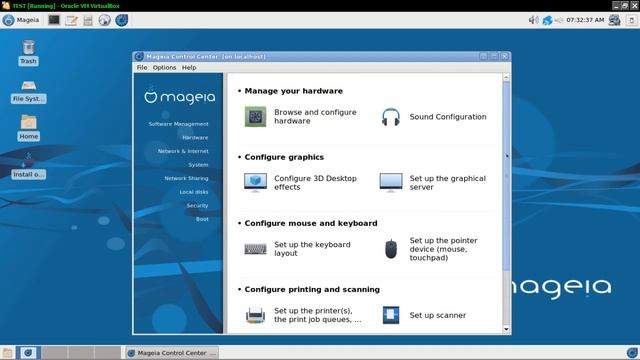Open Mageia applications menu in top panel
Image resolution: width=640 pixels, height=360 pixels.
21,20
